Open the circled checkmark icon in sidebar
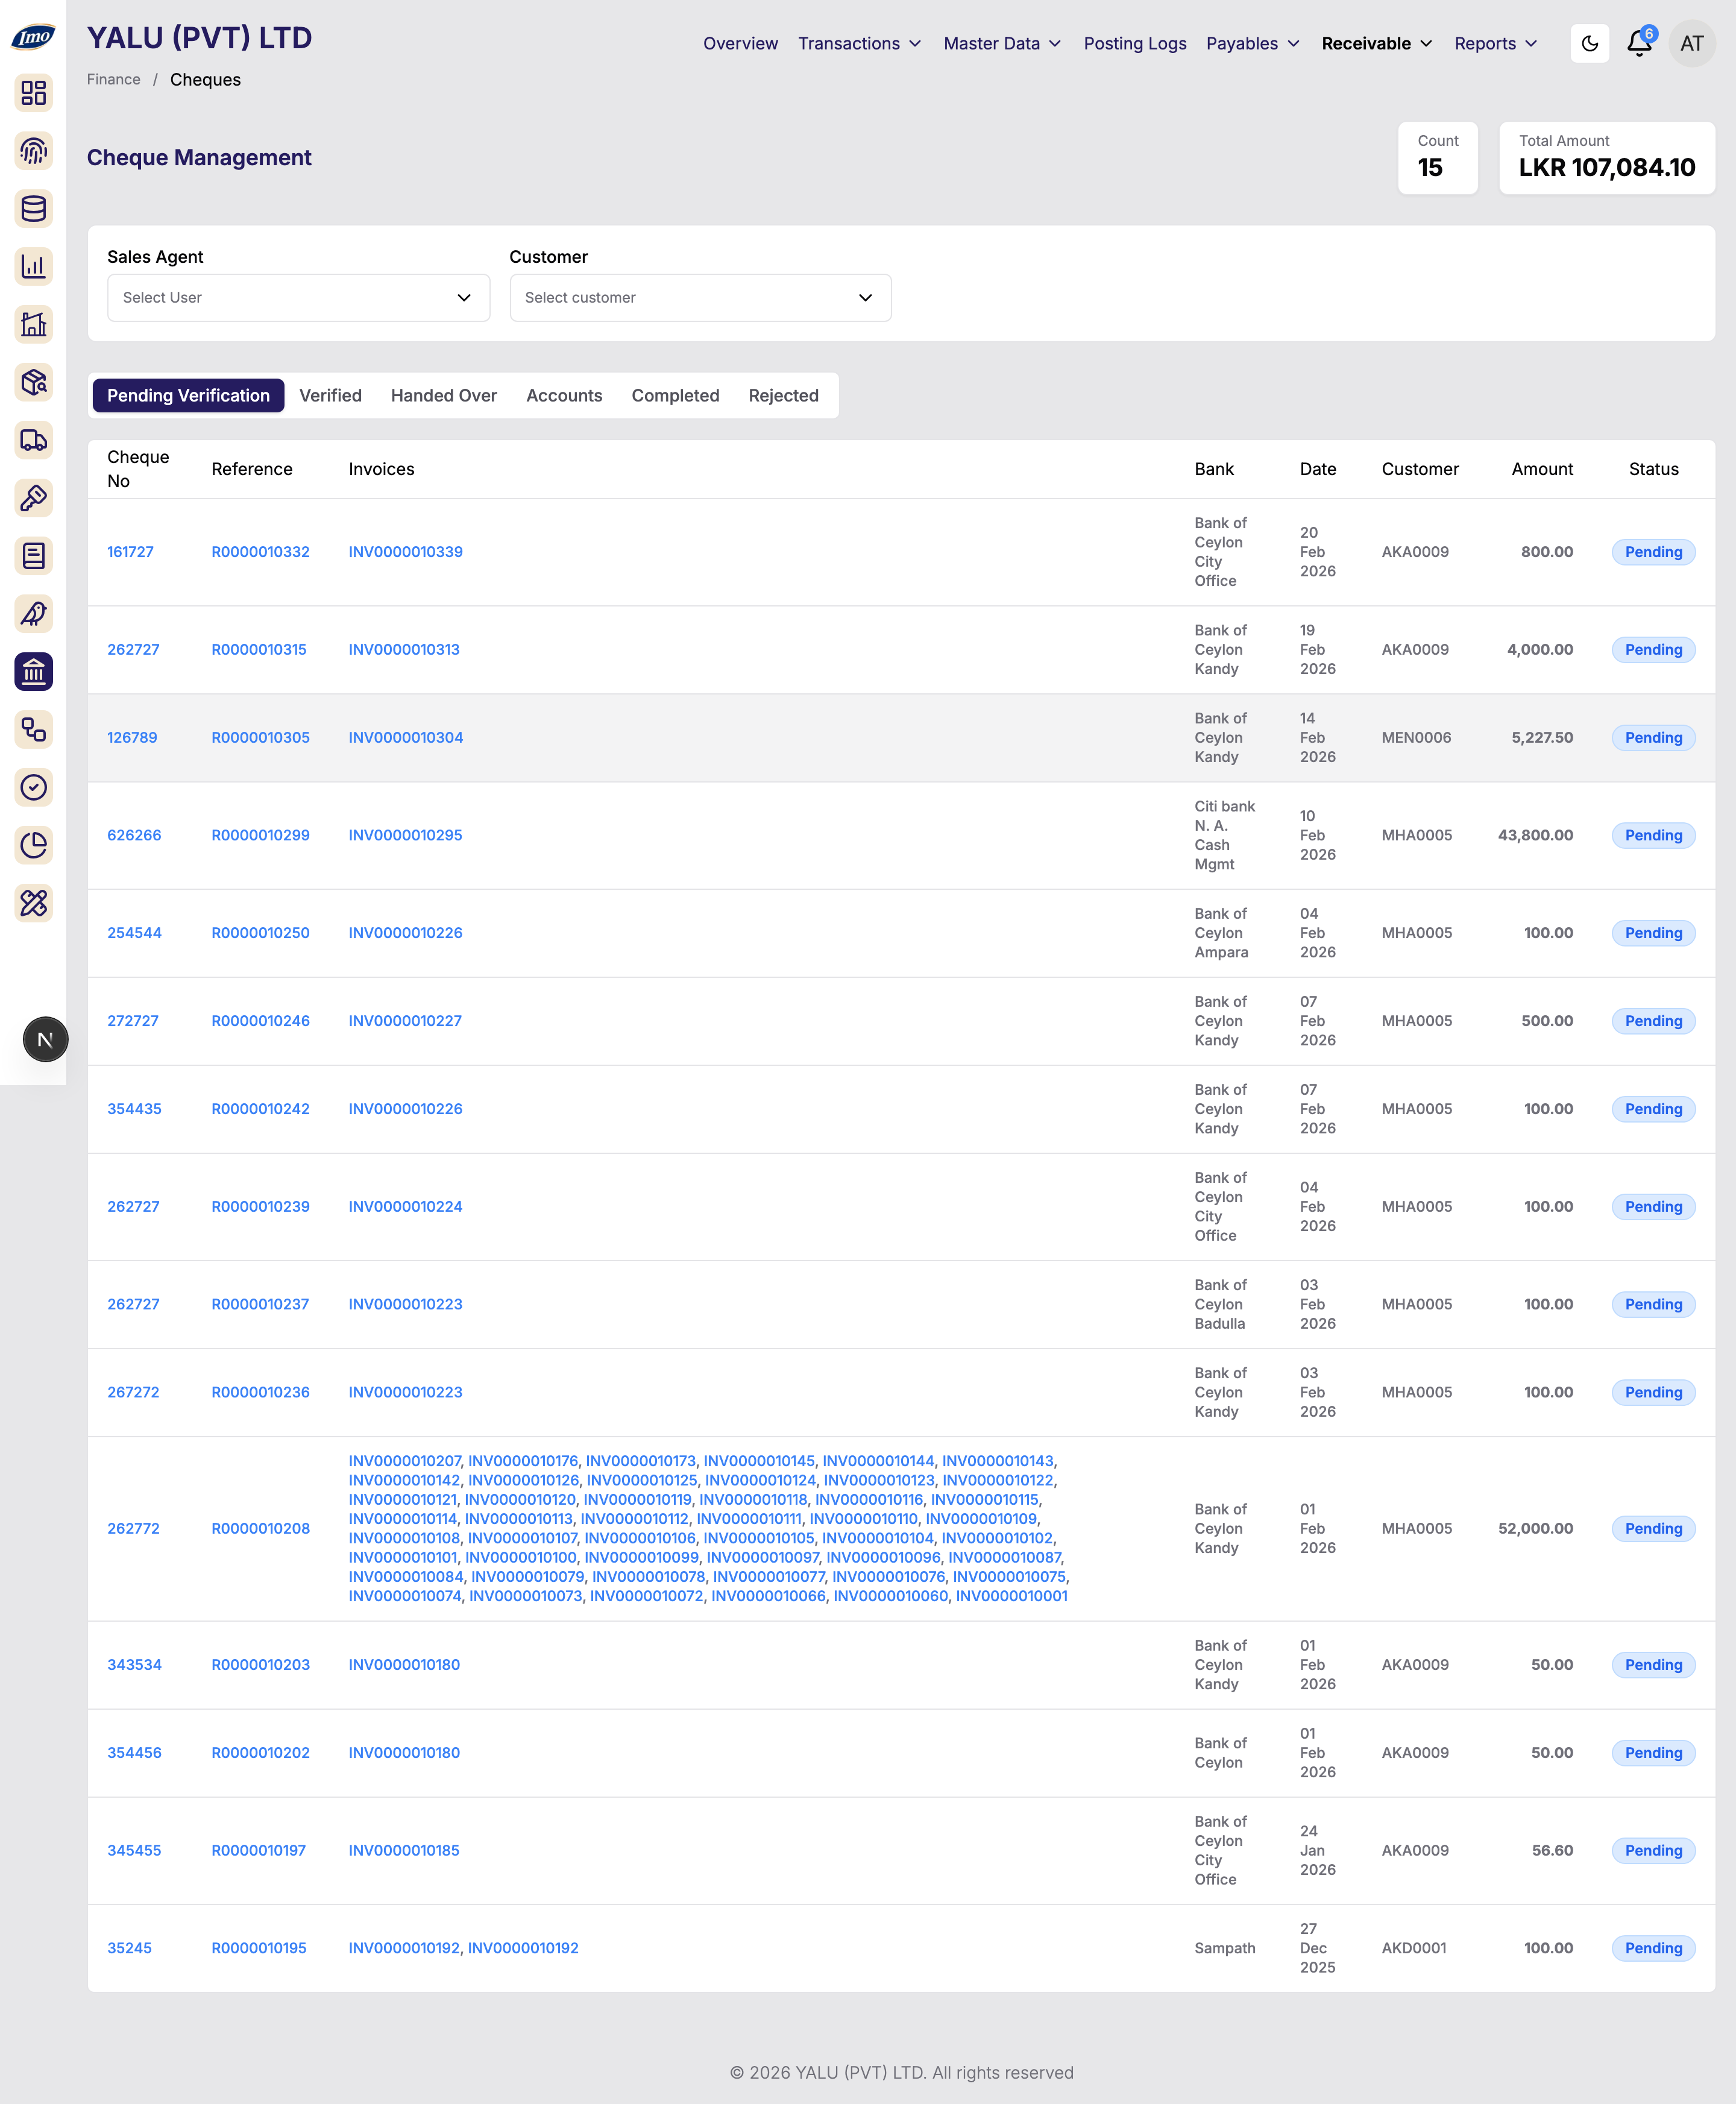The image size is (1736, 2104). (34, 788)
